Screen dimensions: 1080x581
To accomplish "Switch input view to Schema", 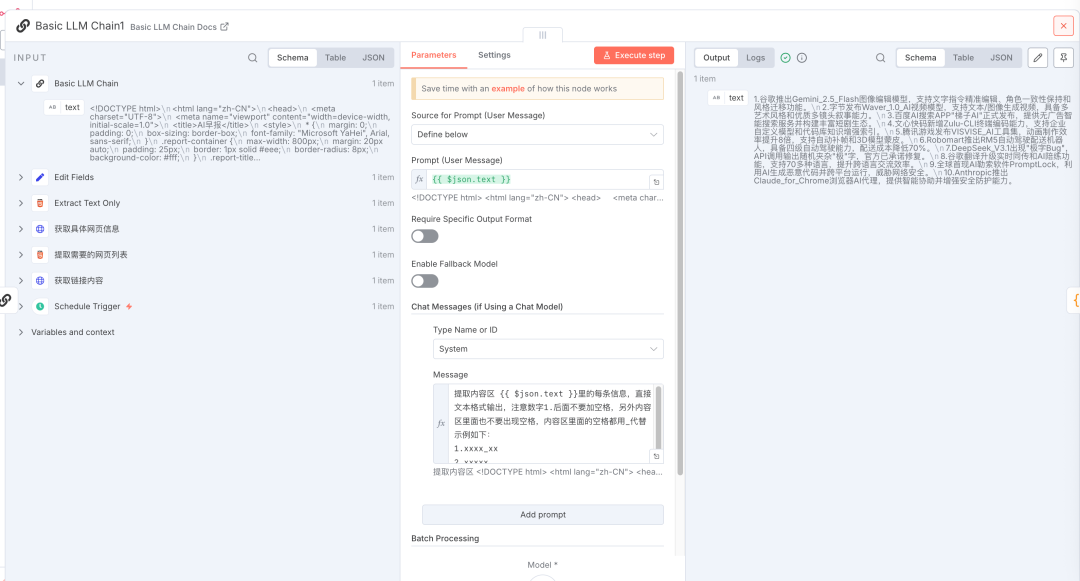I will (293, 58).
